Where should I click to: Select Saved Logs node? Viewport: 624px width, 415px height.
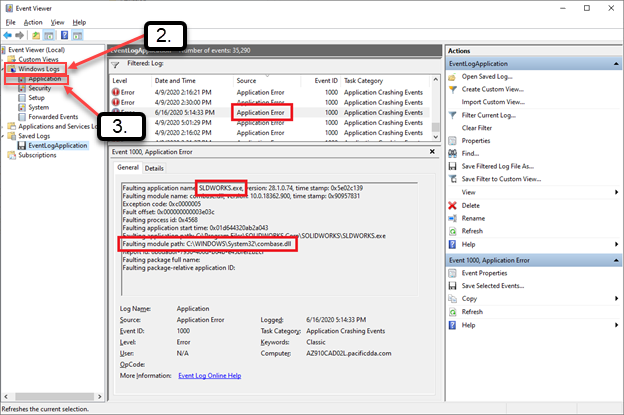click(34, 136)
